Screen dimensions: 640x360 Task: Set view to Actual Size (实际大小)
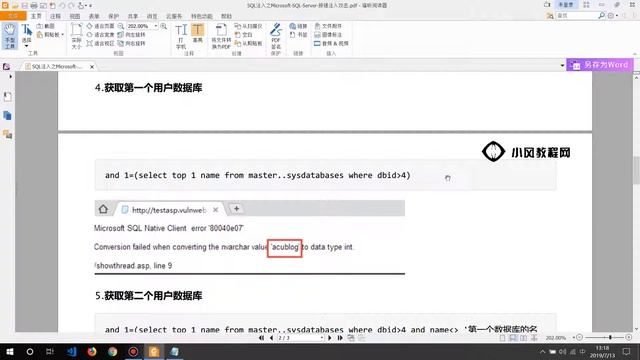[x=76, y=36]
